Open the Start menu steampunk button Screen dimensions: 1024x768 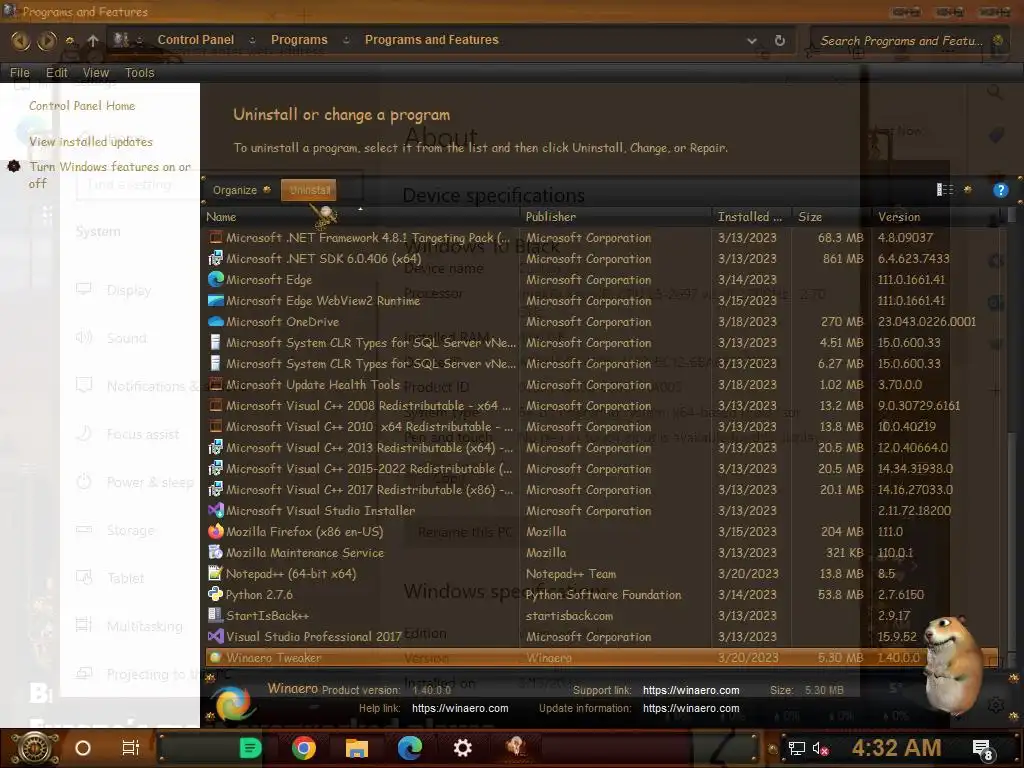click(x=34, y=748)
